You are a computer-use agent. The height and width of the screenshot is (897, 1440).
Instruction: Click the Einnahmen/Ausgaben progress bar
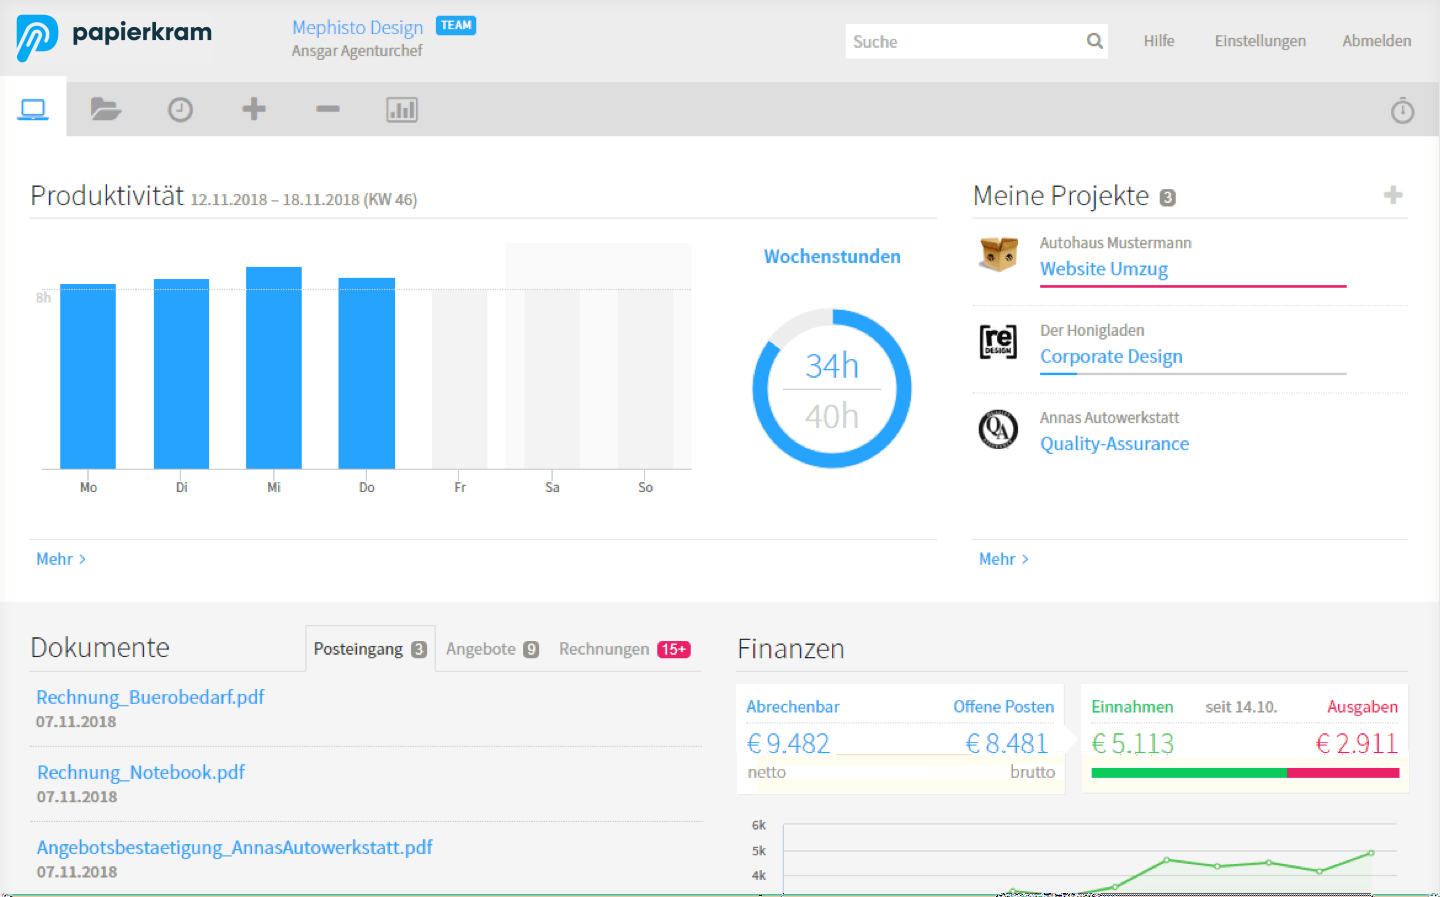1245,773
